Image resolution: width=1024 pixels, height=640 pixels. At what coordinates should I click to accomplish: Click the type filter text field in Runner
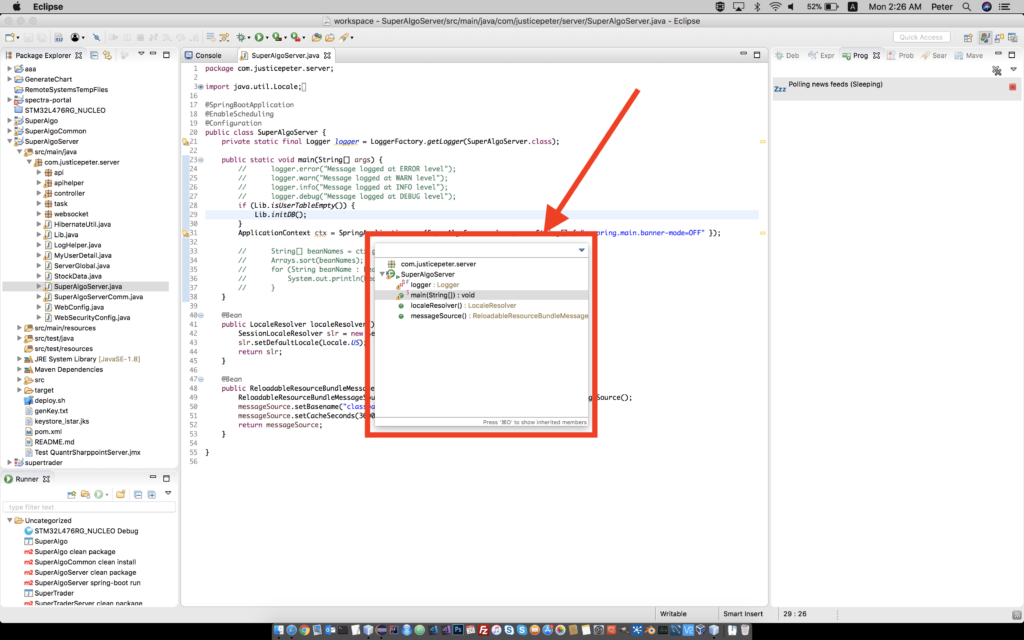(89, 507)
